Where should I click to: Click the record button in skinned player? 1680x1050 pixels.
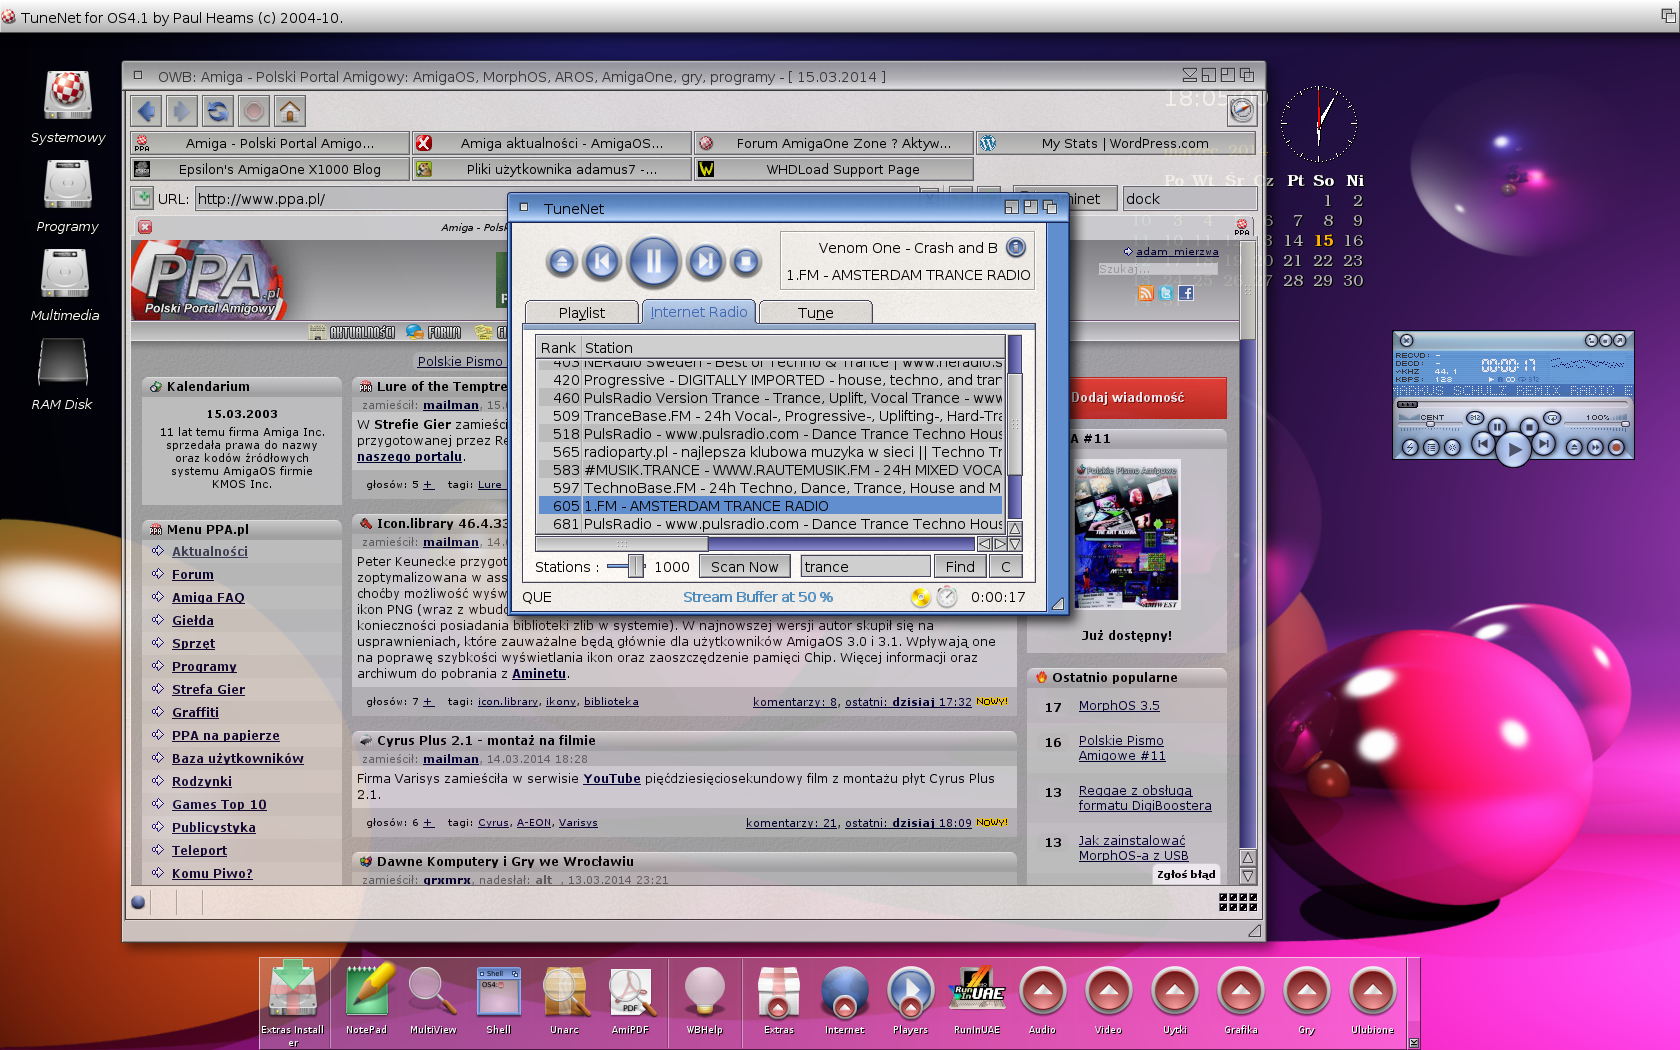[x=1616, y=447]
